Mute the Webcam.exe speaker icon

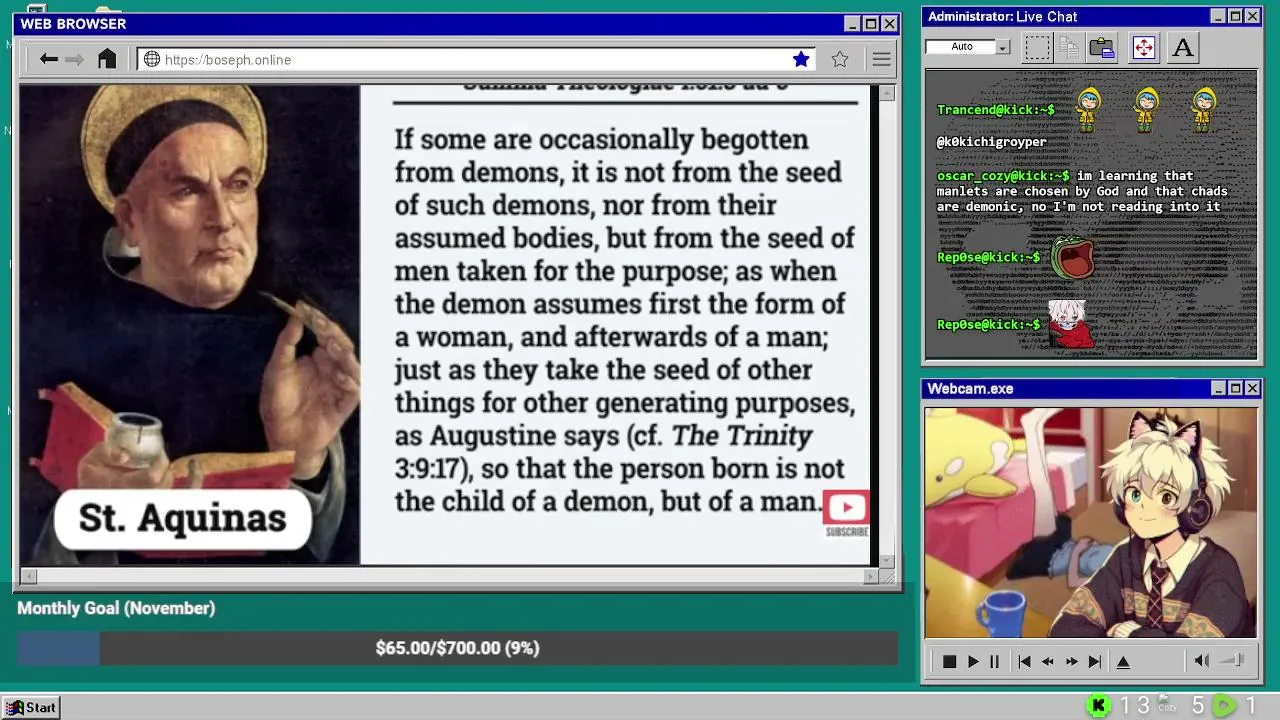tap(1201, 661)
